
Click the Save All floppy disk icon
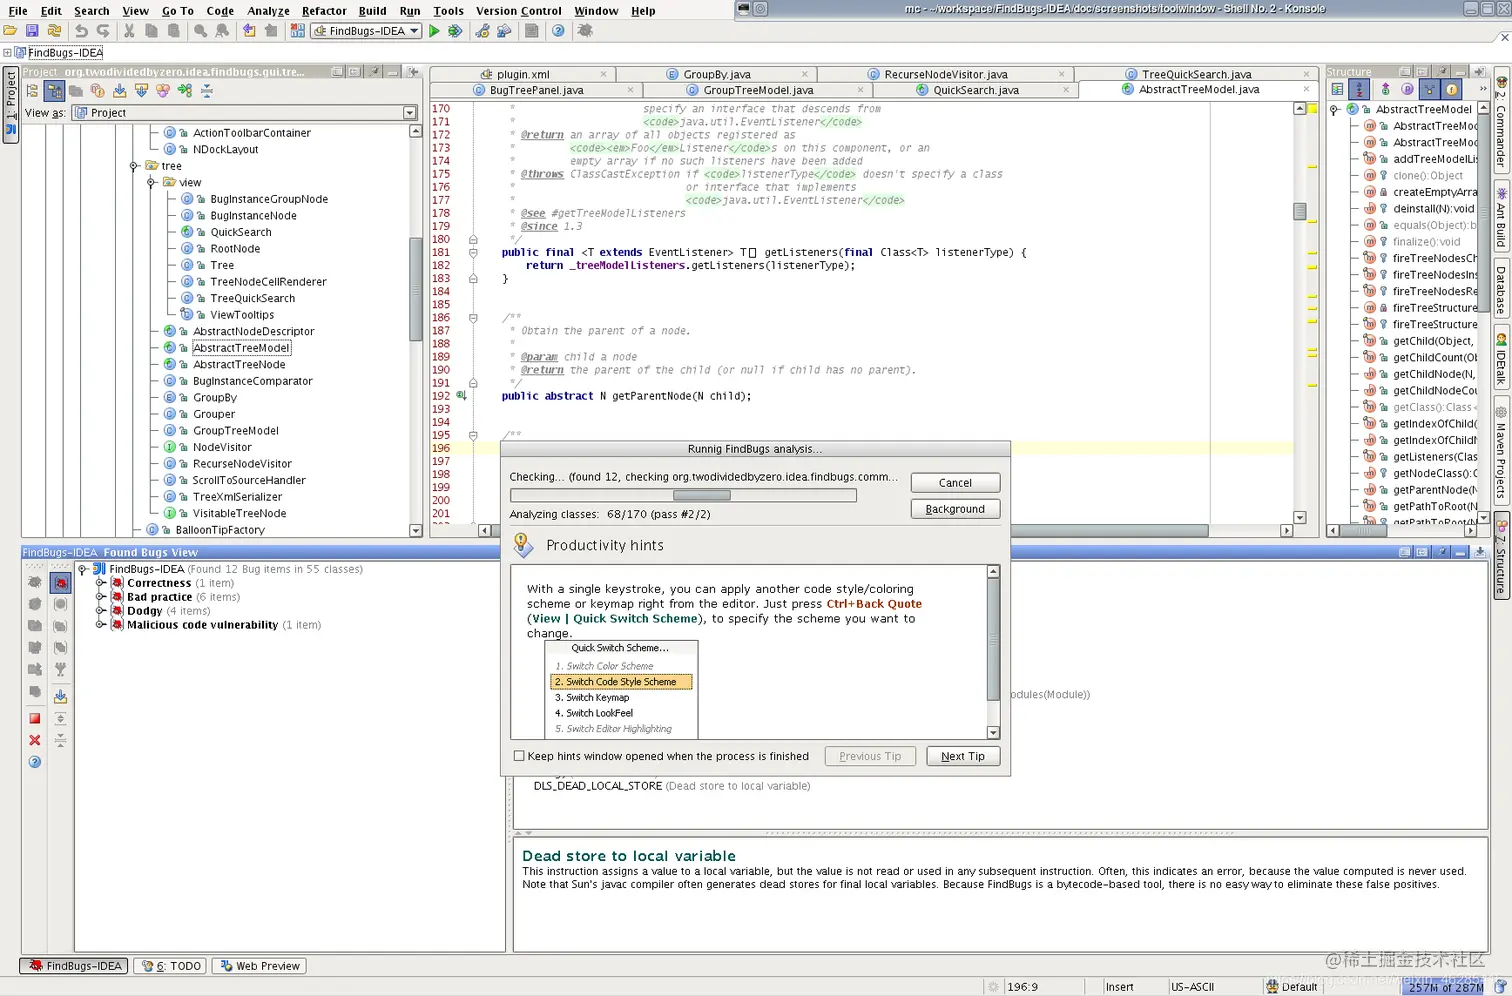click(x=32, y=31)
